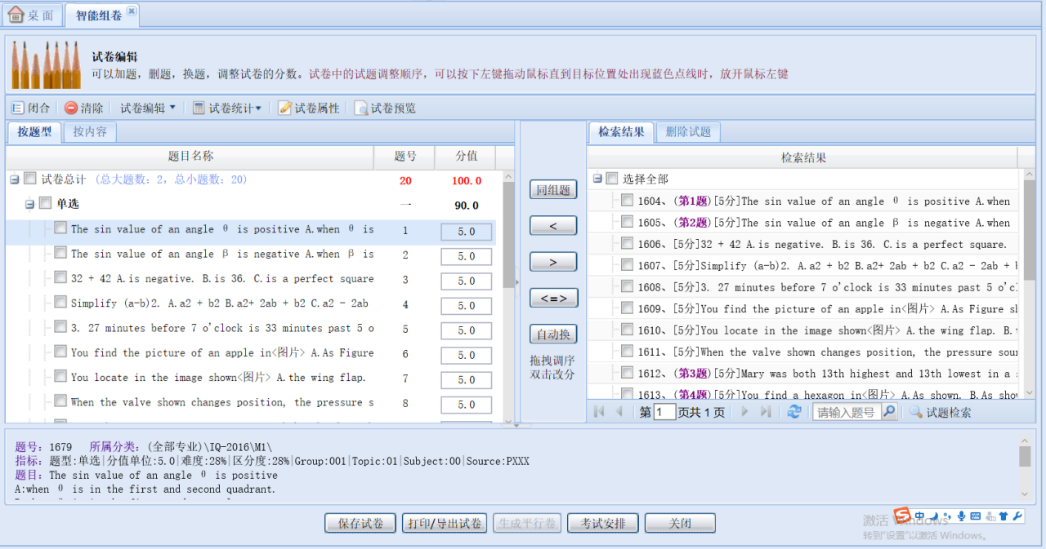
Task: Switch to the 按内容 tab
Action: 90,132
